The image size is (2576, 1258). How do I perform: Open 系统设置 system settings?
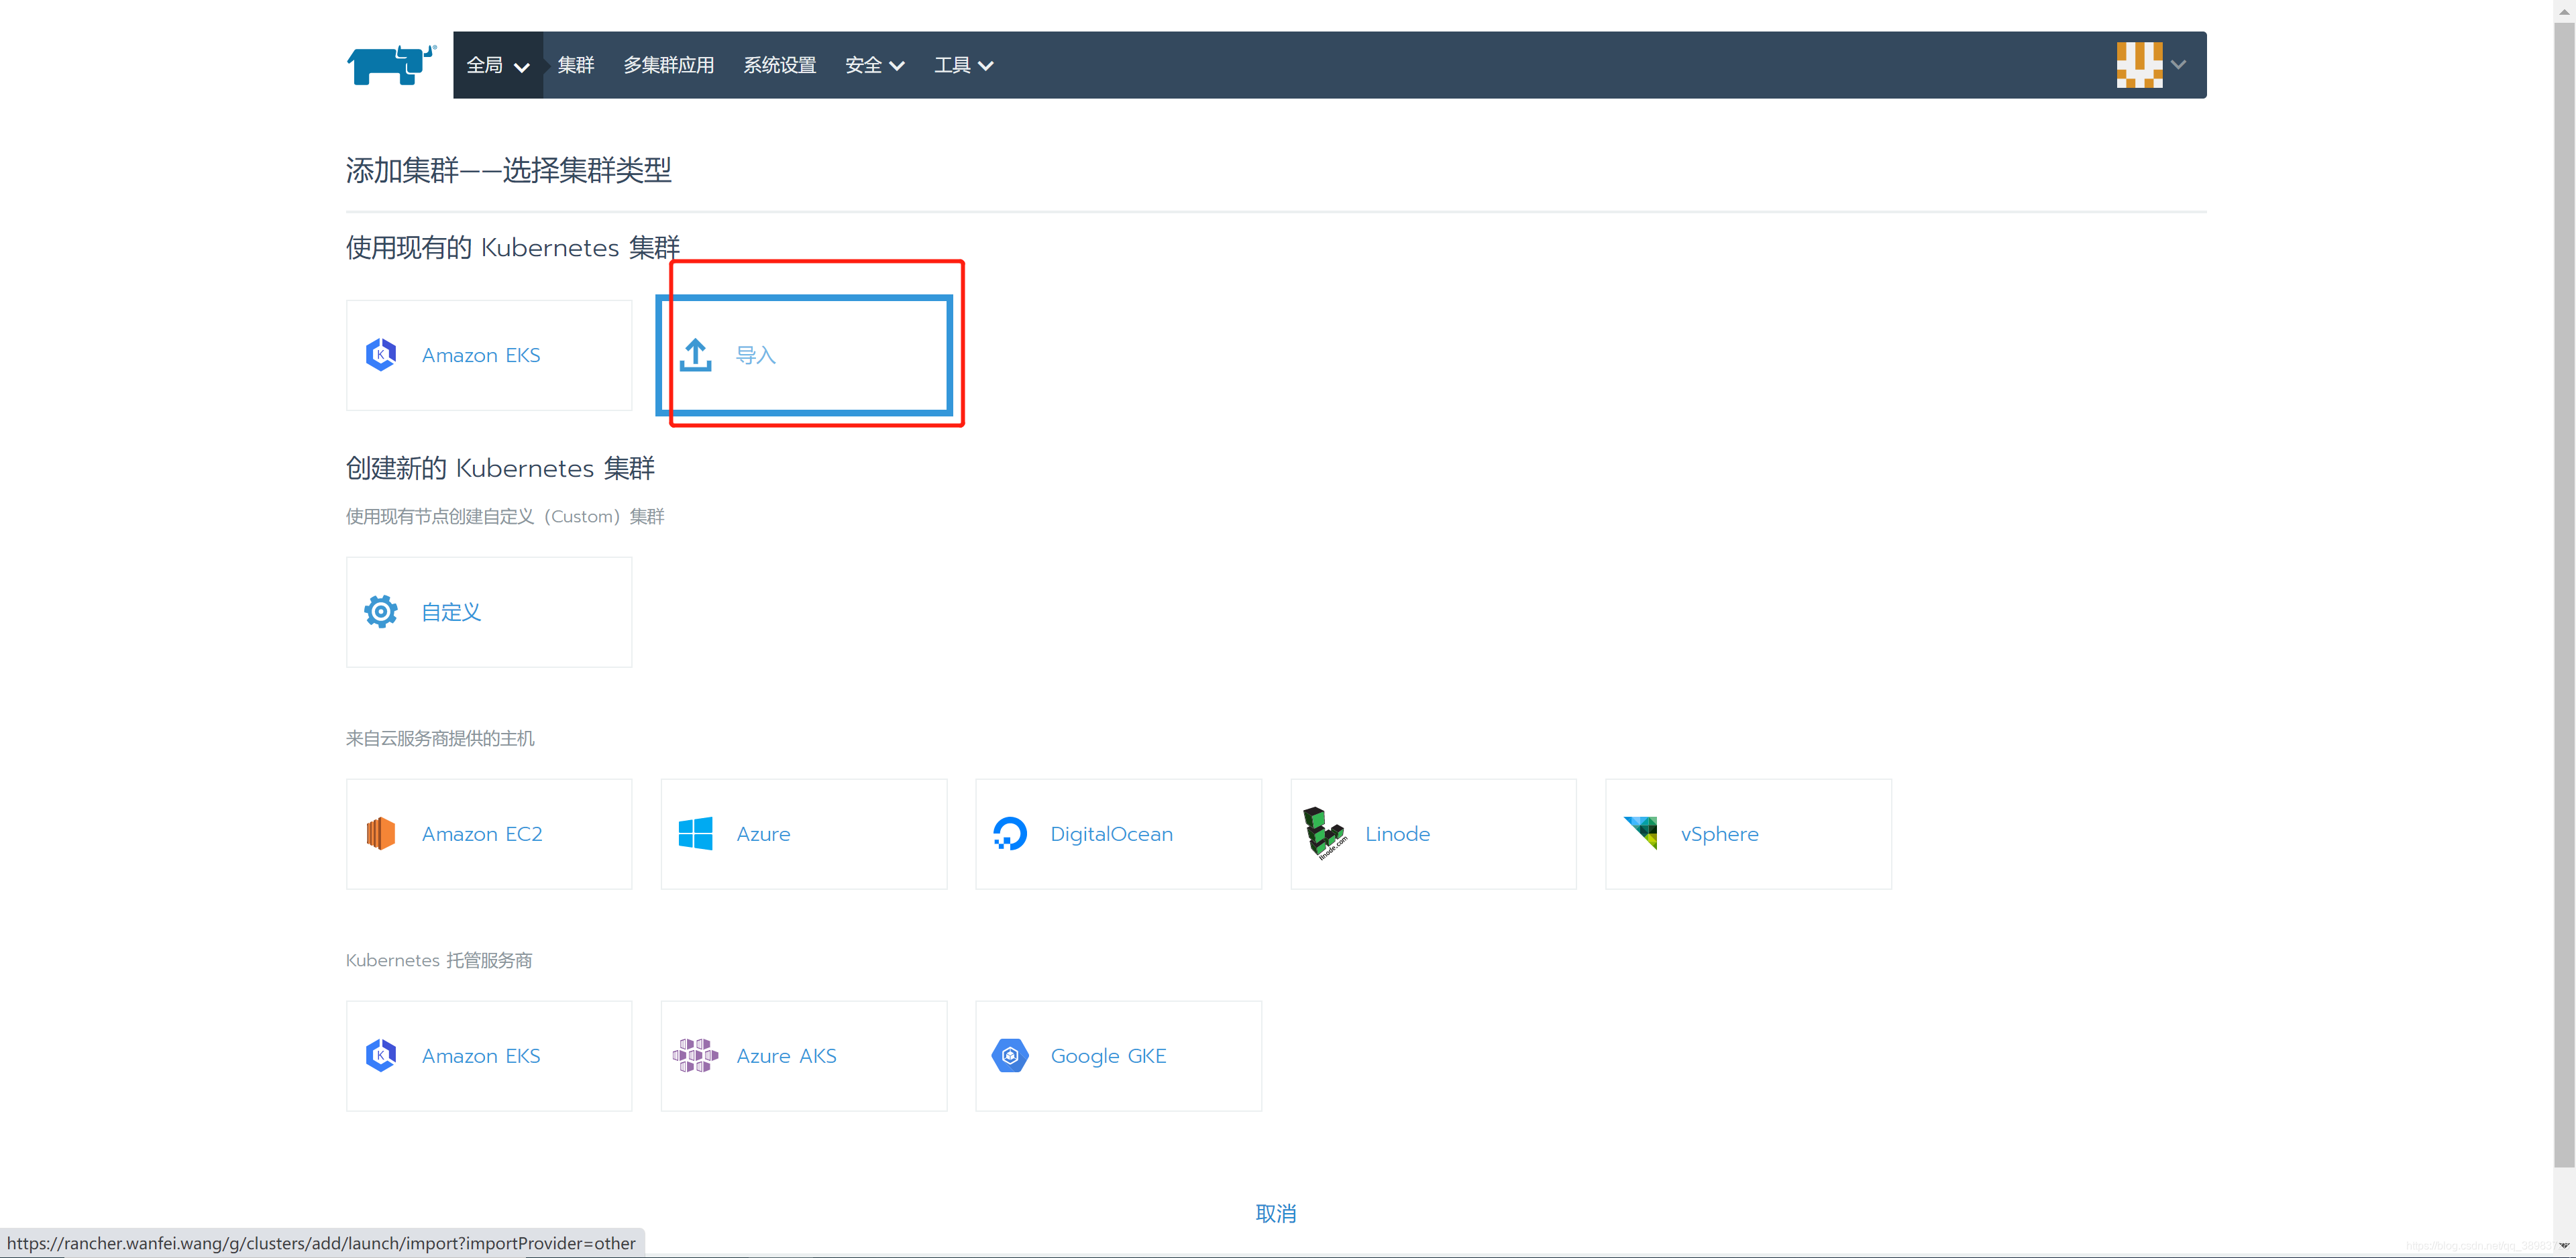tap(780, 65)
